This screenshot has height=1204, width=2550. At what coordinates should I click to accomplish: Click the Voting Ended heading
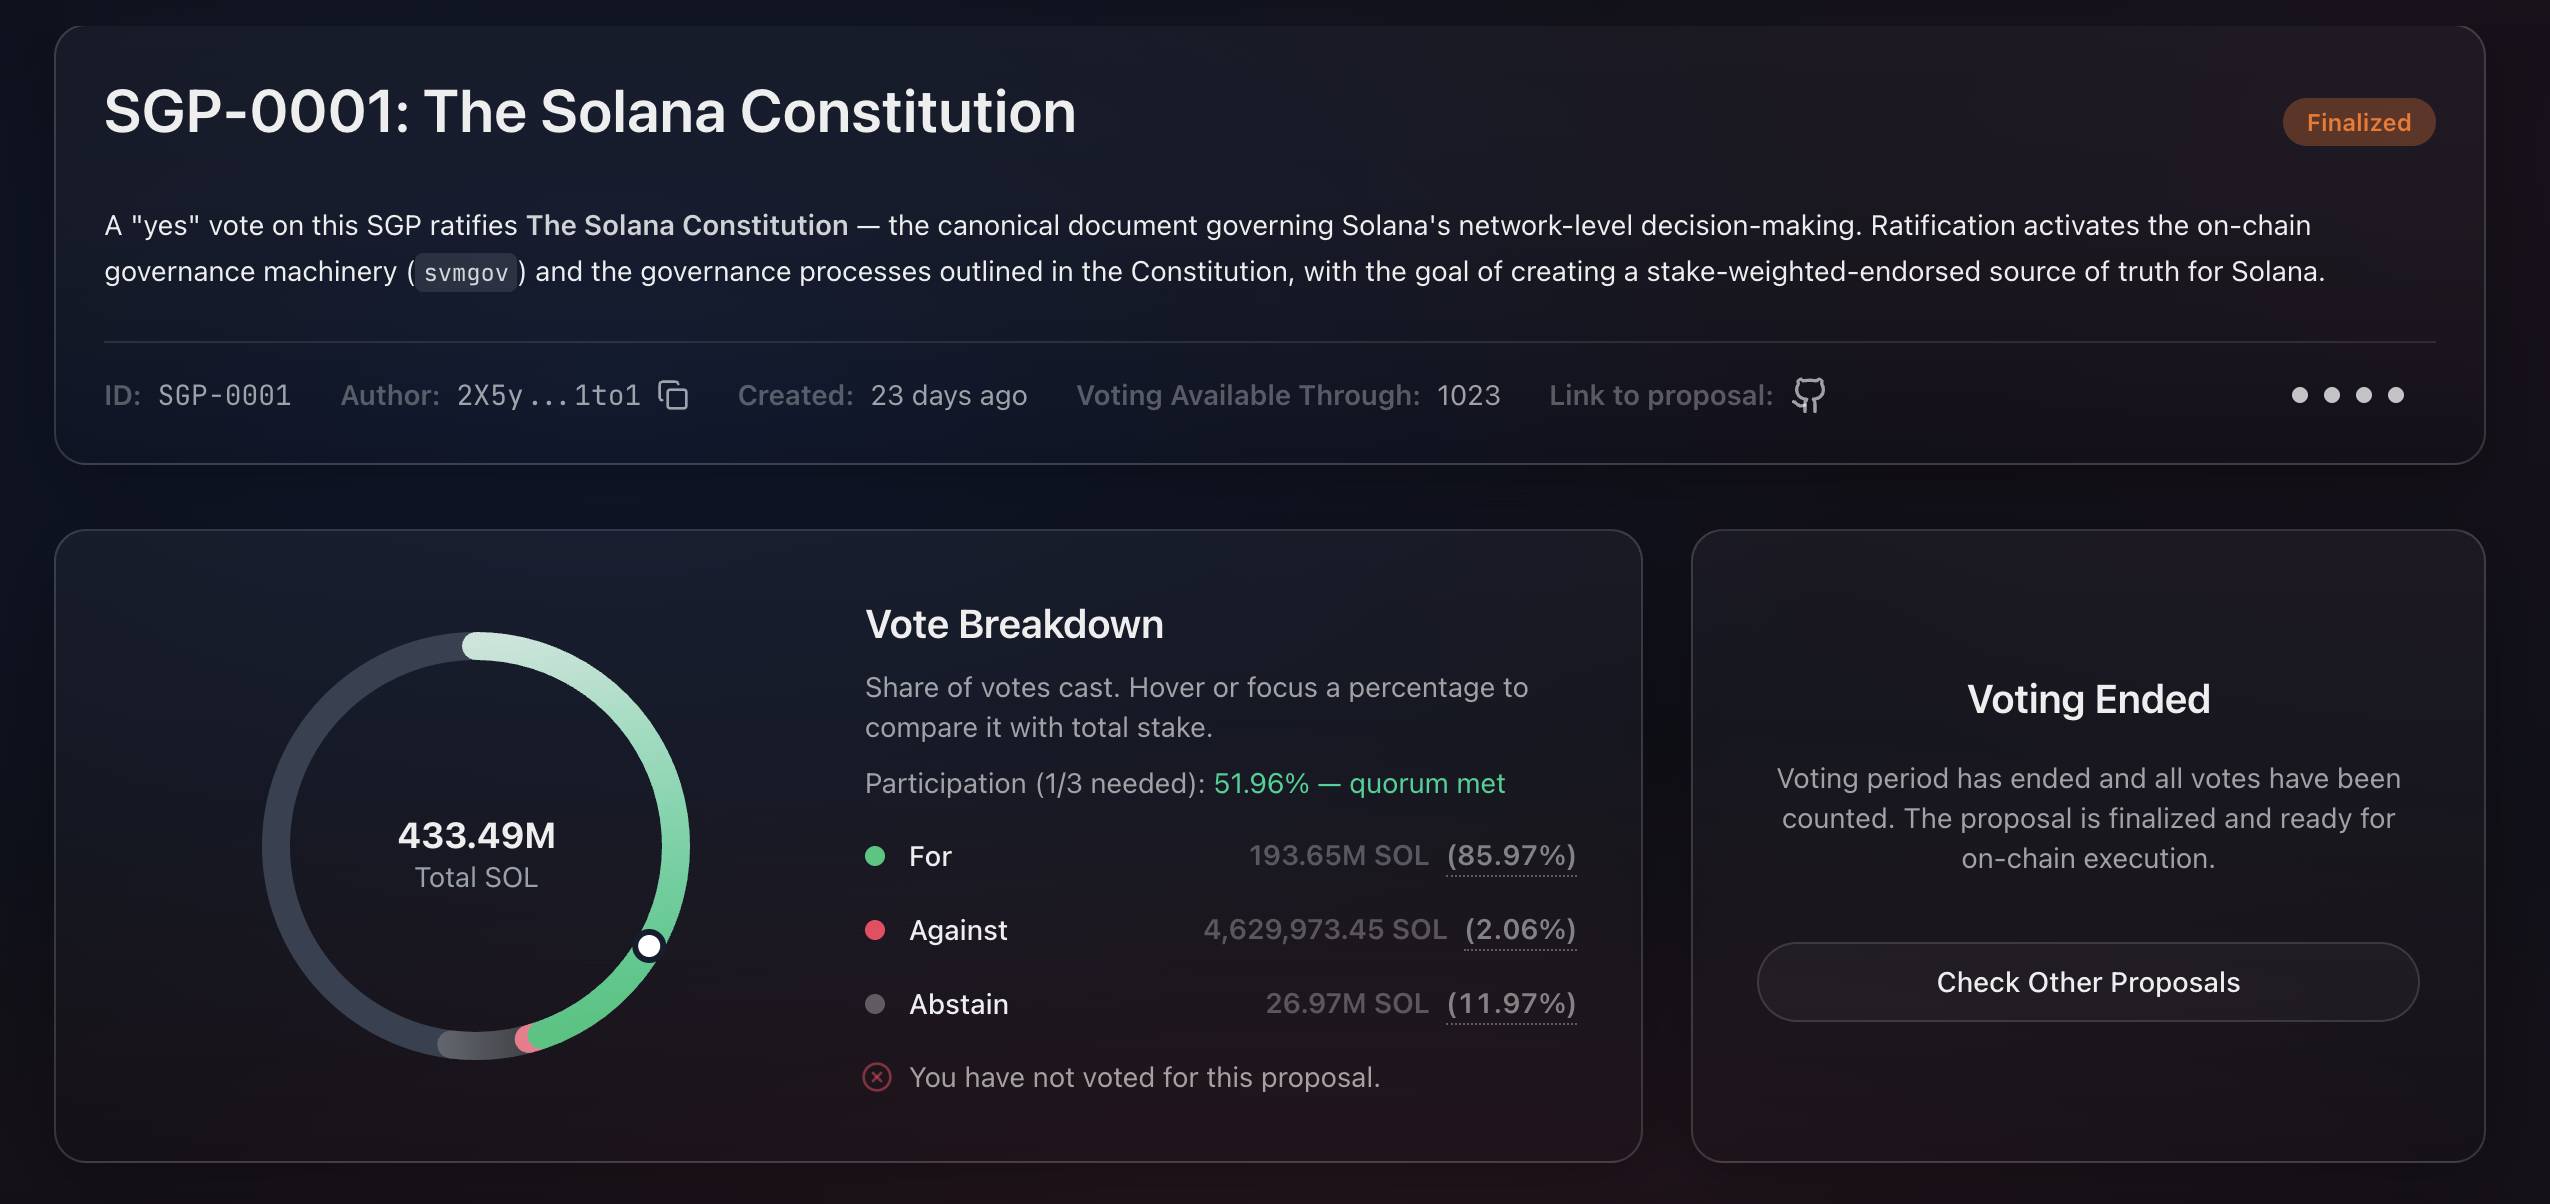click(2088, 699)
